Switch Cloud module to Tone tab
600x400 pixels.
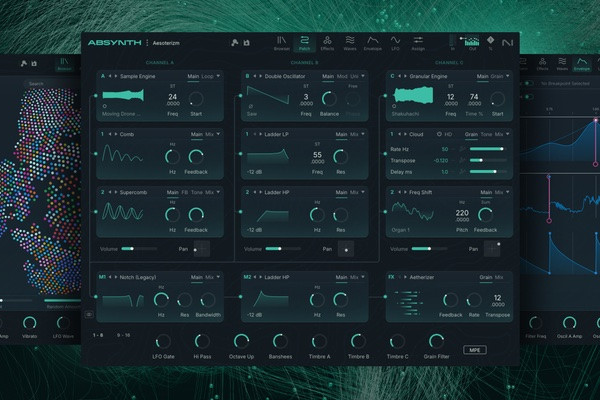tap(486, 134)
